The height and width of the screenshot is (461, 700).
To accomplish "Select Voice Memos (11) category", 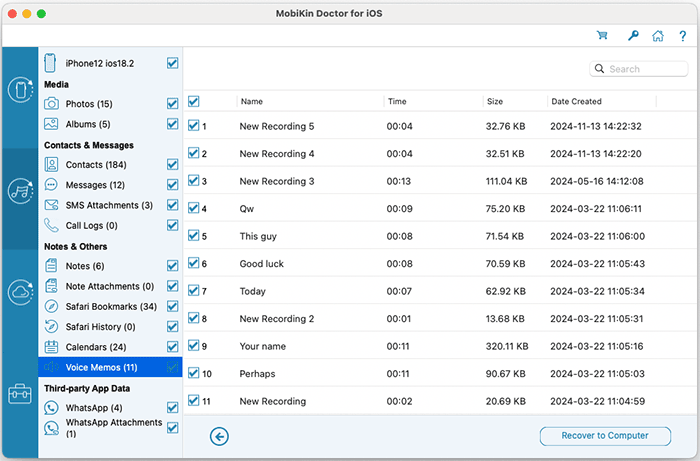I will tap(110, 367).
